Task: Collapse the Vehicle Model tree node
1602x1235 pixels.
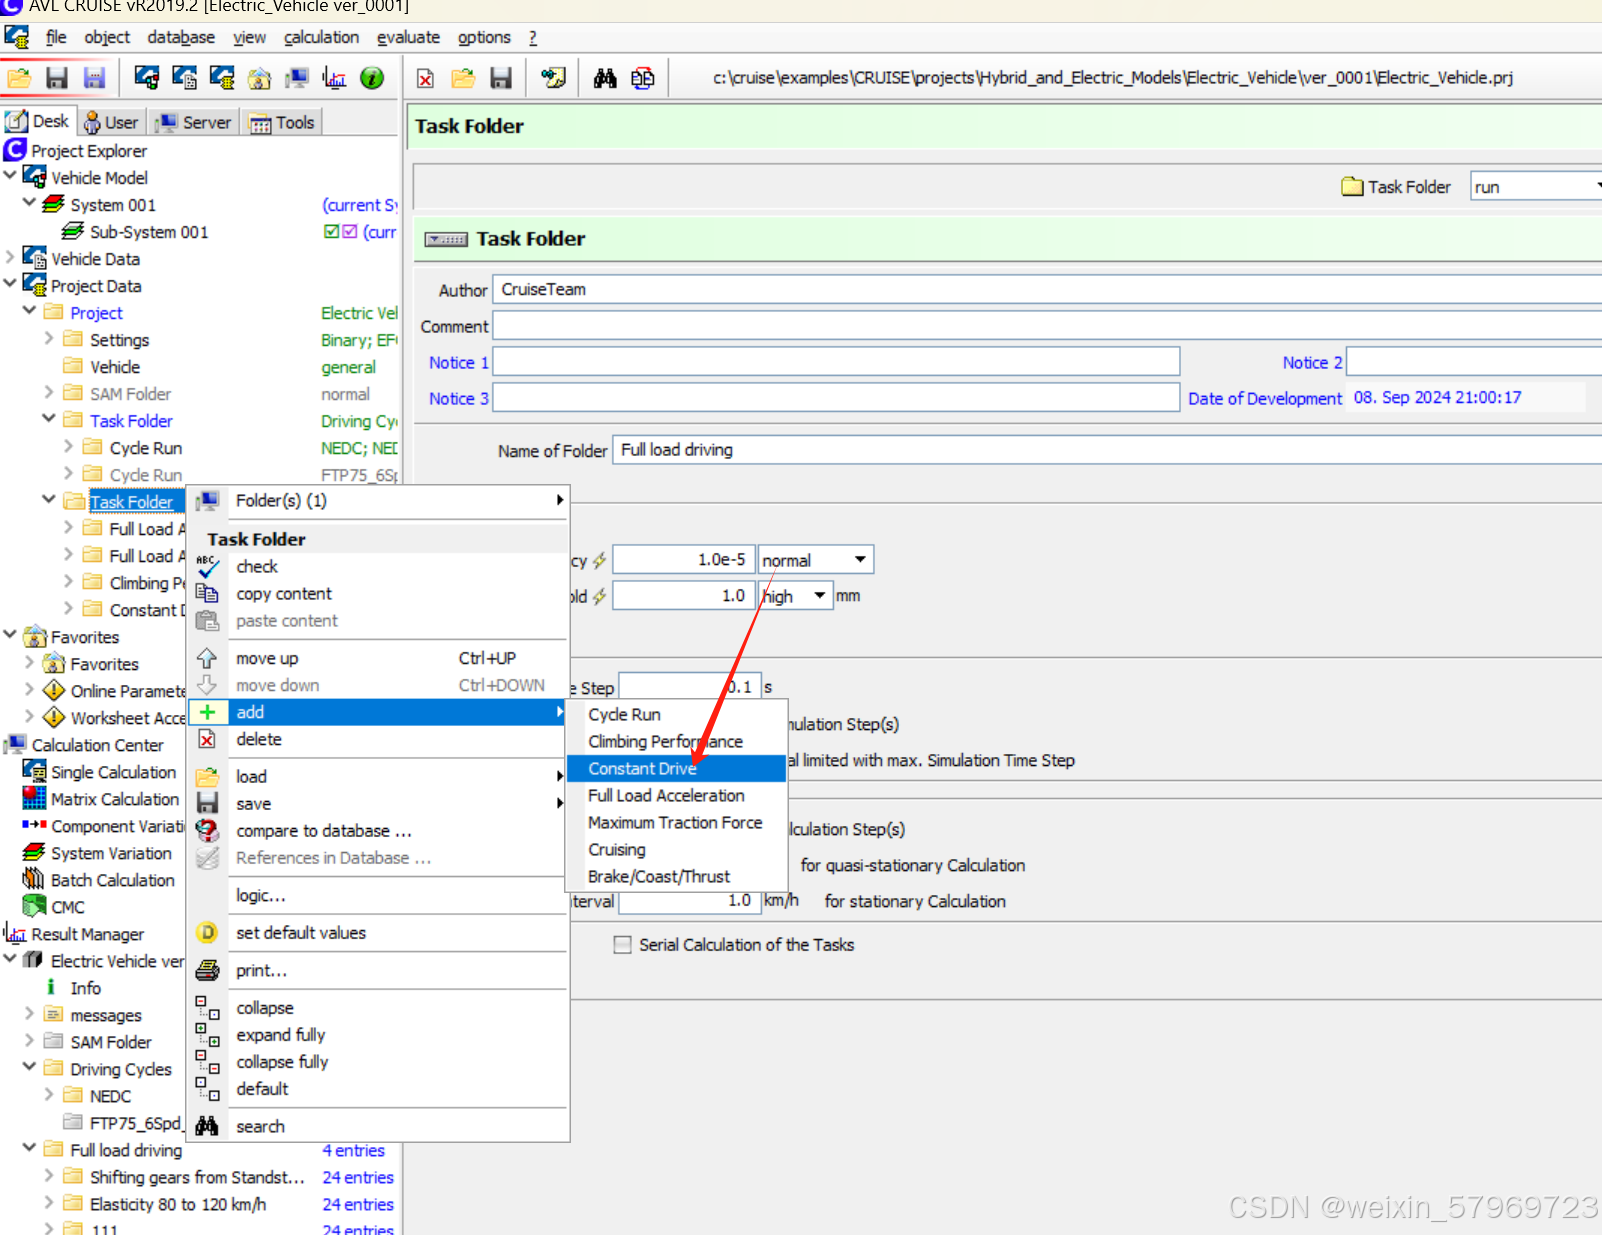Action: pos(10,175)
